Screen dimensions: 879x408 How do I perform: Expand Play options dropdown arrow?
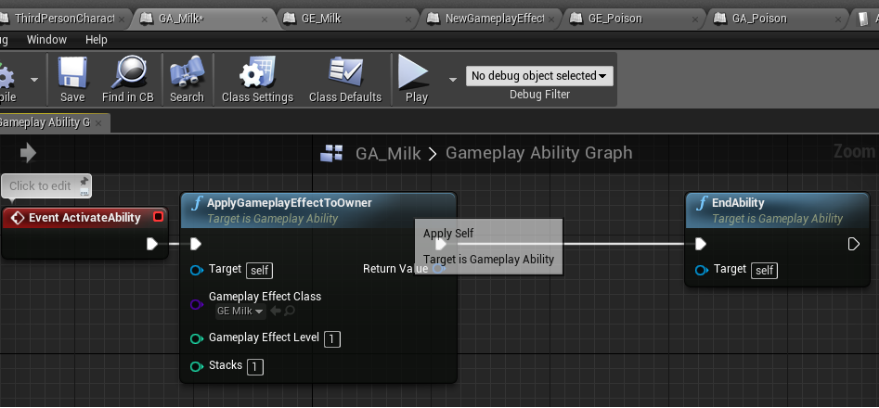[453, 80]
